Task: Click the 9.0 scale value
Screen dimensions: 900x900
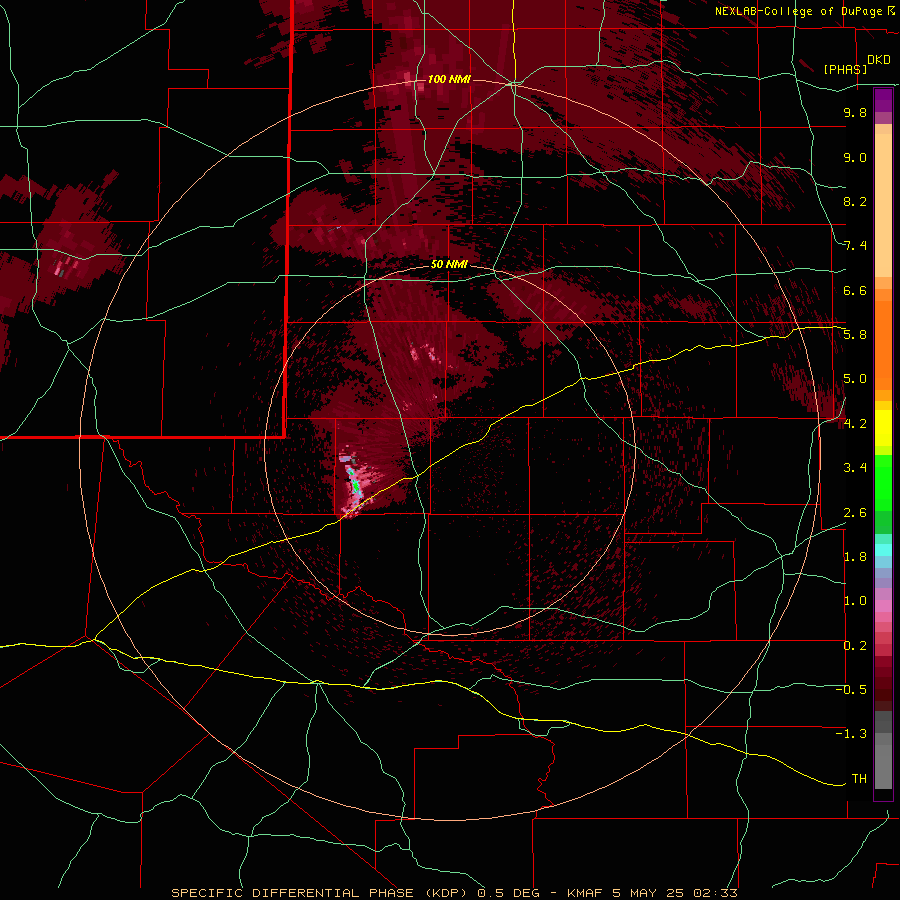Action: tap(855, 157)
